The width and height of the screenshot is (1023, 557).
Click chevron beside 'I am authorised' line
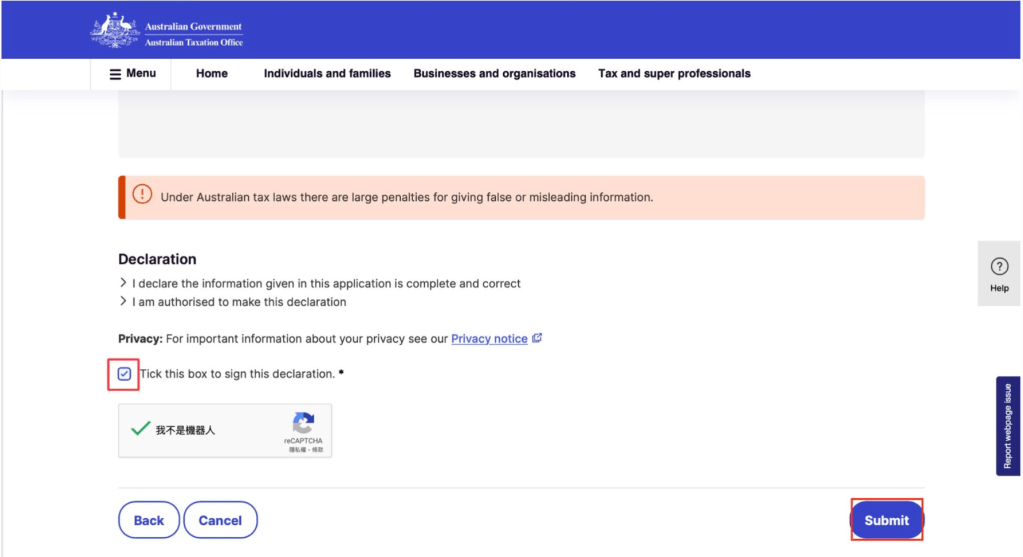coord(123,301)
